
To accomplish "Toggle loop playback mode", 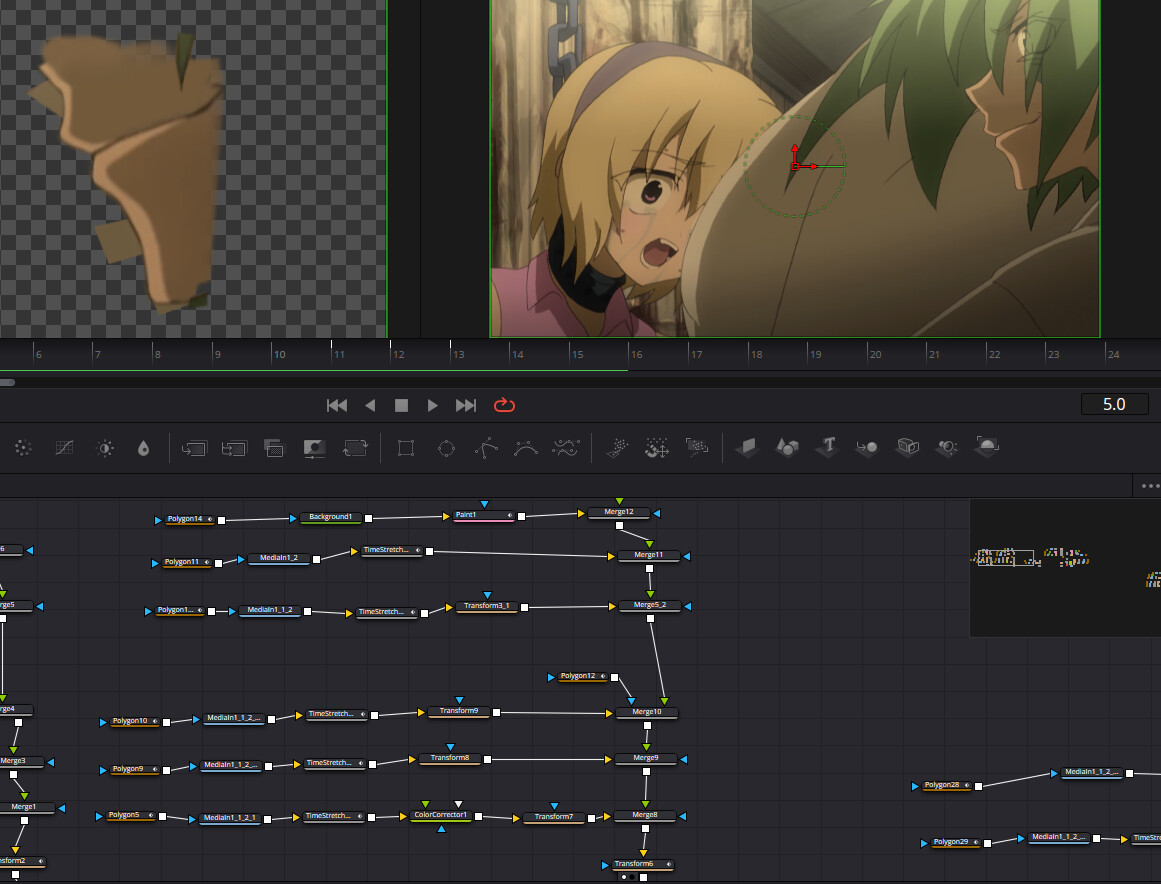I will click(x=504, y=405).
